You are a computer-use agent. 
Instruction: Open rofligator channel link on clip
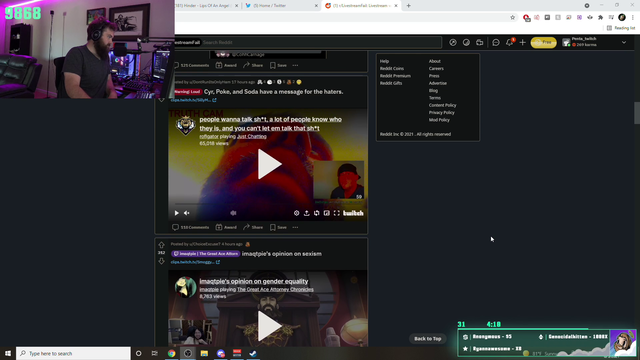click(209, 136)
